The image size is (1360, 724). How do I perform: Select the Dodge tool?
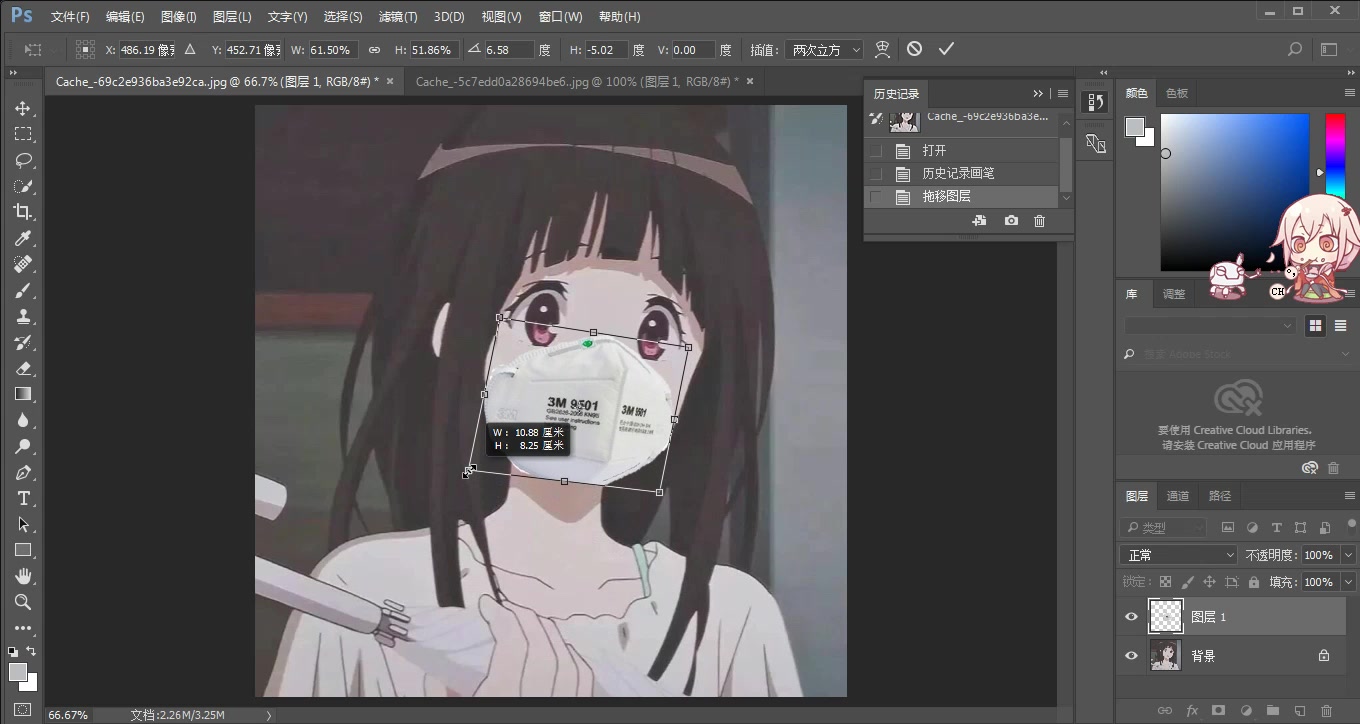pos(23,446)
